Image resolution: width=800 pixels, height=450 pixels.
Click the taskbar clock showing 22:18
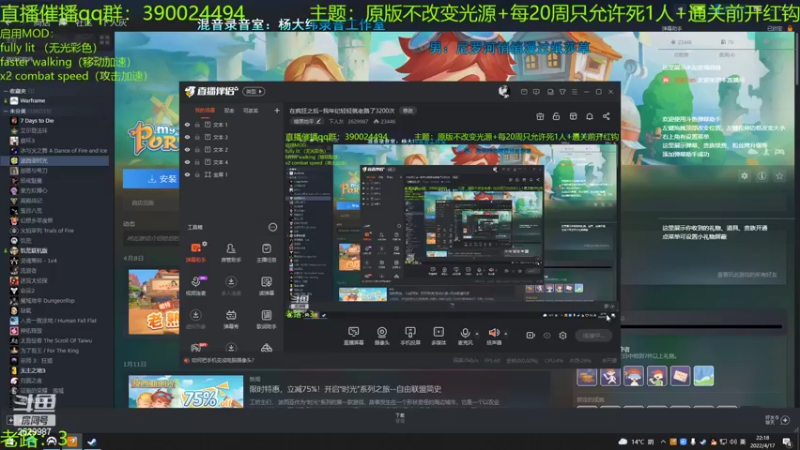pyautogui.click(x=763, y=442)
